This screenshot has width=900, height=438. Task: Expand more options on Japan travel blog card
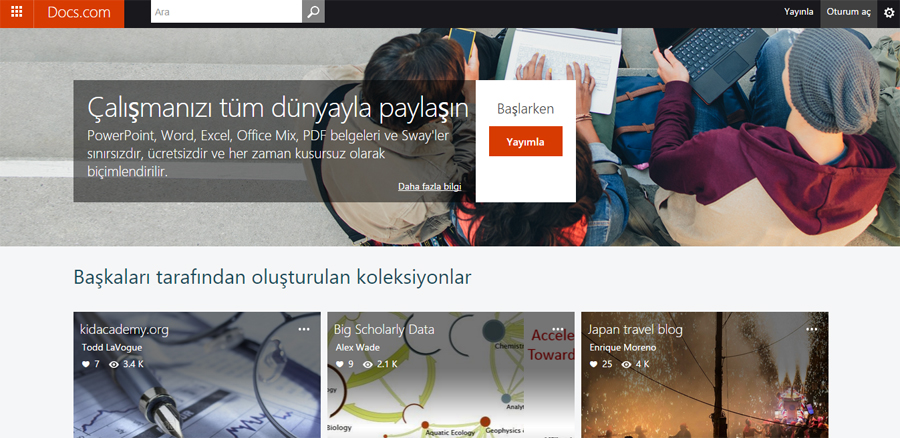(x=812, y=329)
